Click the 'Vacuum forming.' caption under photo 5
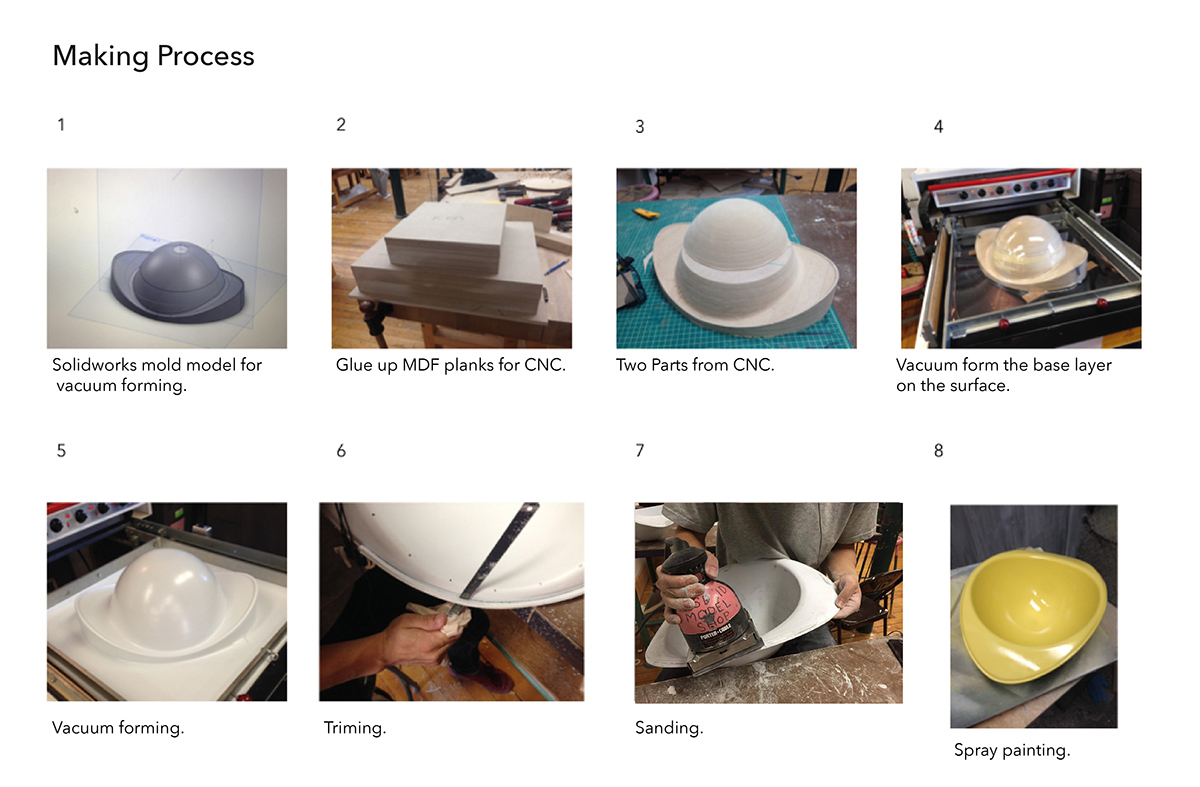Image resolution: width=1200 pixels, height=787 pixels. coord(118,728)
